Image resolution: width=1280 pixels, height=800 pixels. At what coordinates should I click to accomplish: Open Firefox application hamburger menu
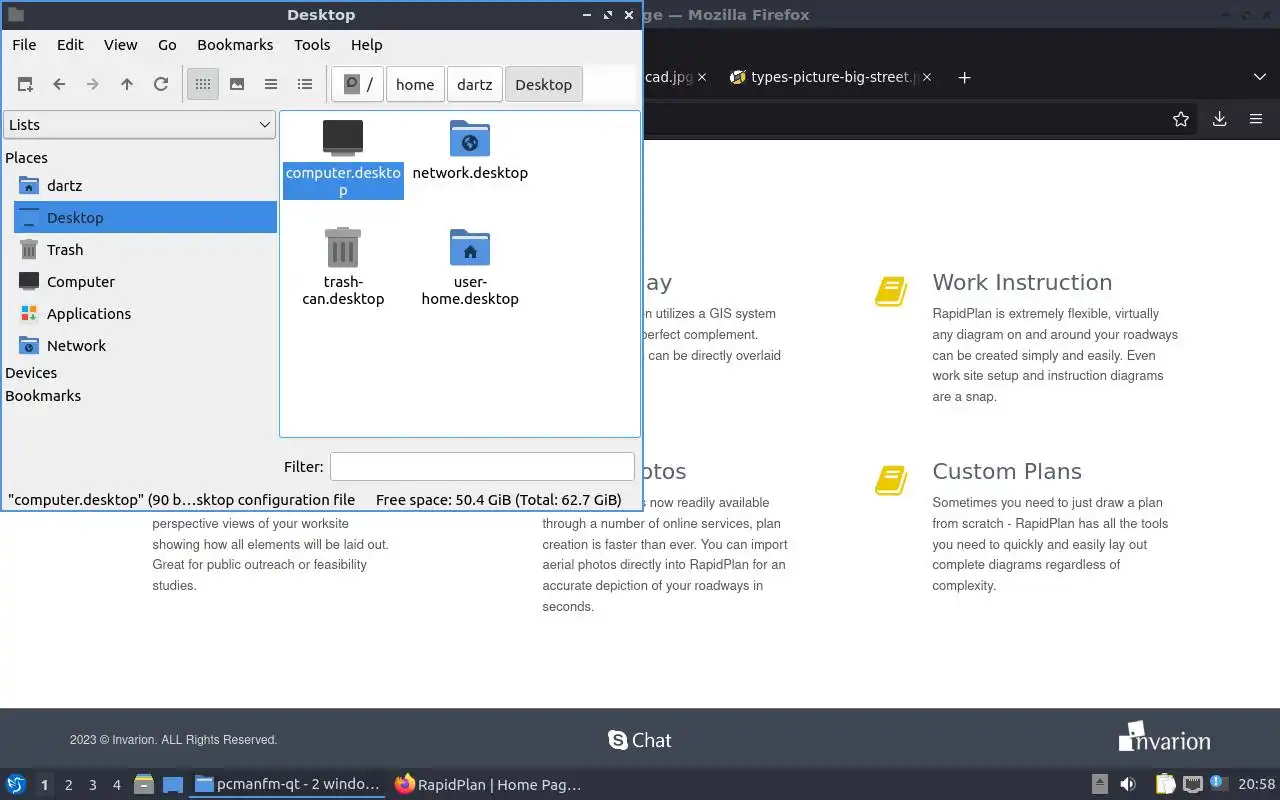(x=1256, y=119)
